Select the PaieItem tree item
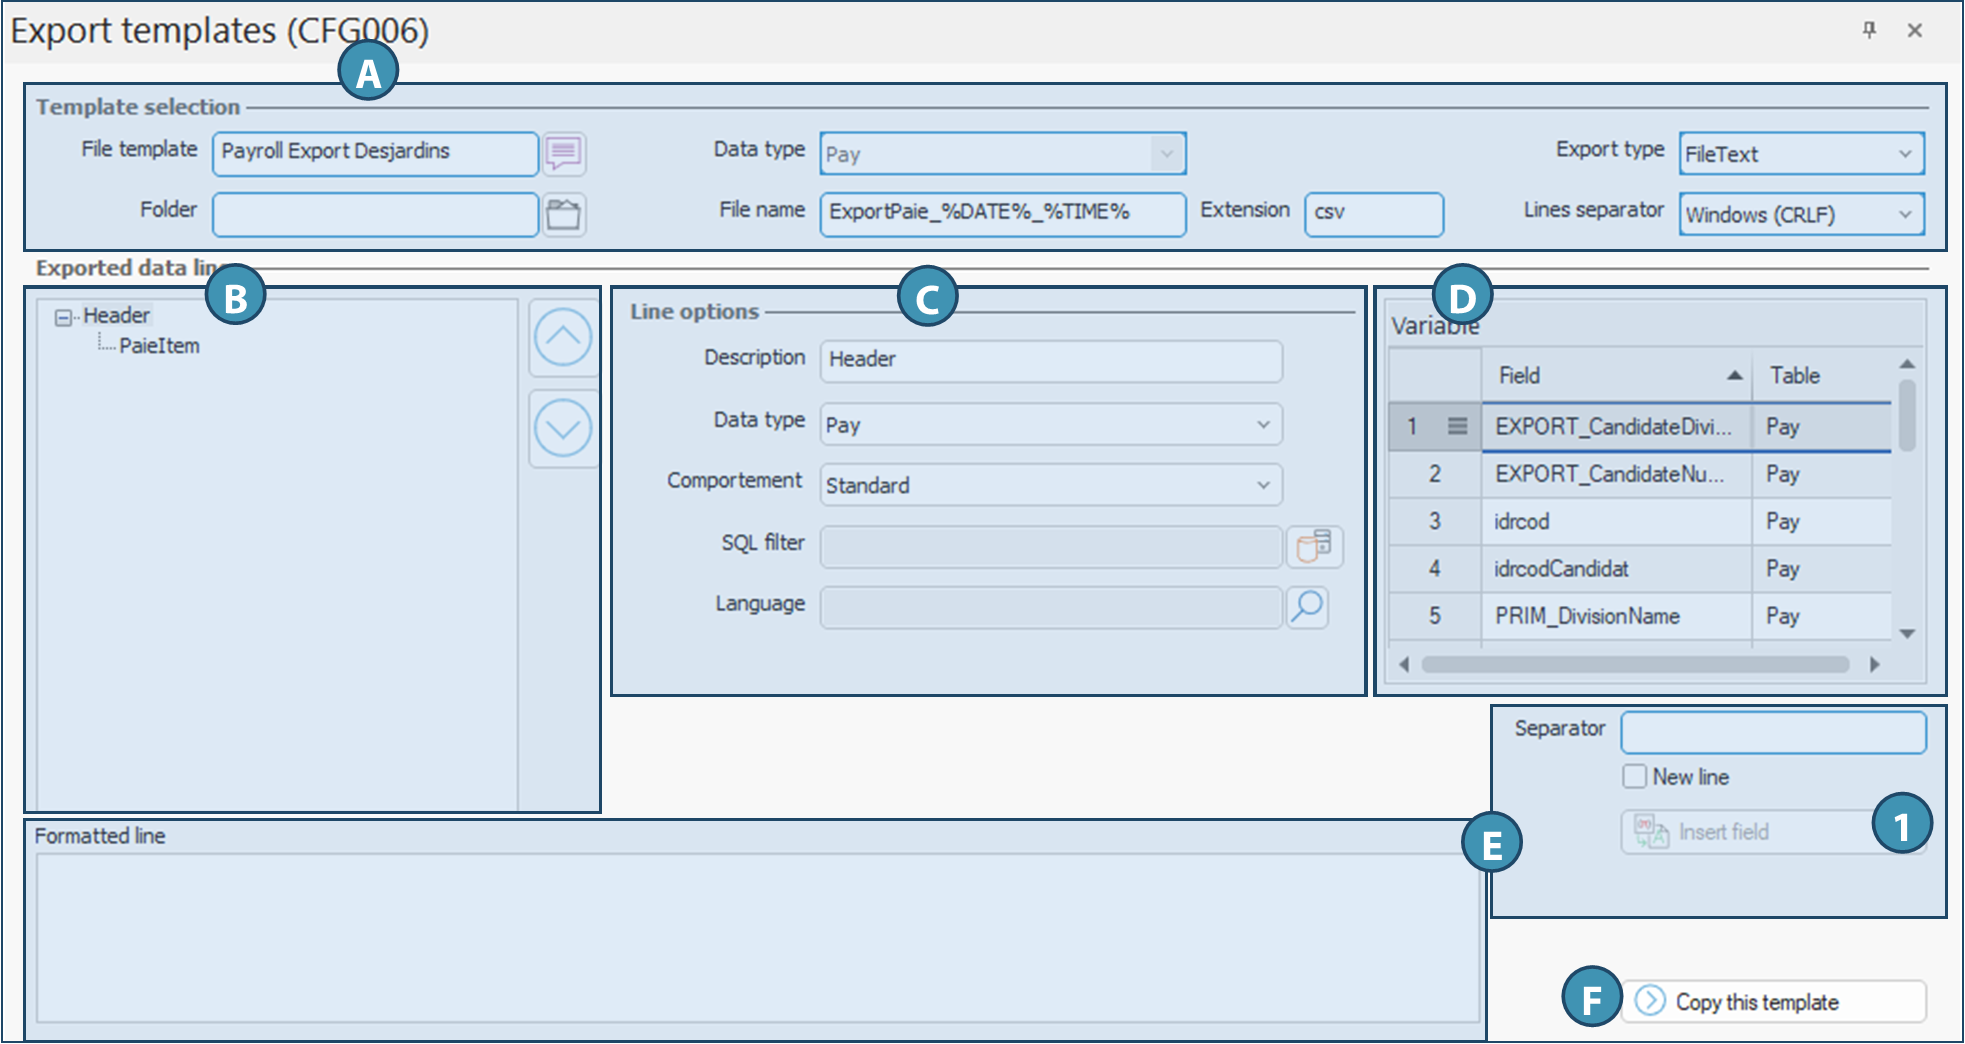Image resolution: width=1965 pixels, height=1044 pixels. pyautogui.click(x=159, y=346)
